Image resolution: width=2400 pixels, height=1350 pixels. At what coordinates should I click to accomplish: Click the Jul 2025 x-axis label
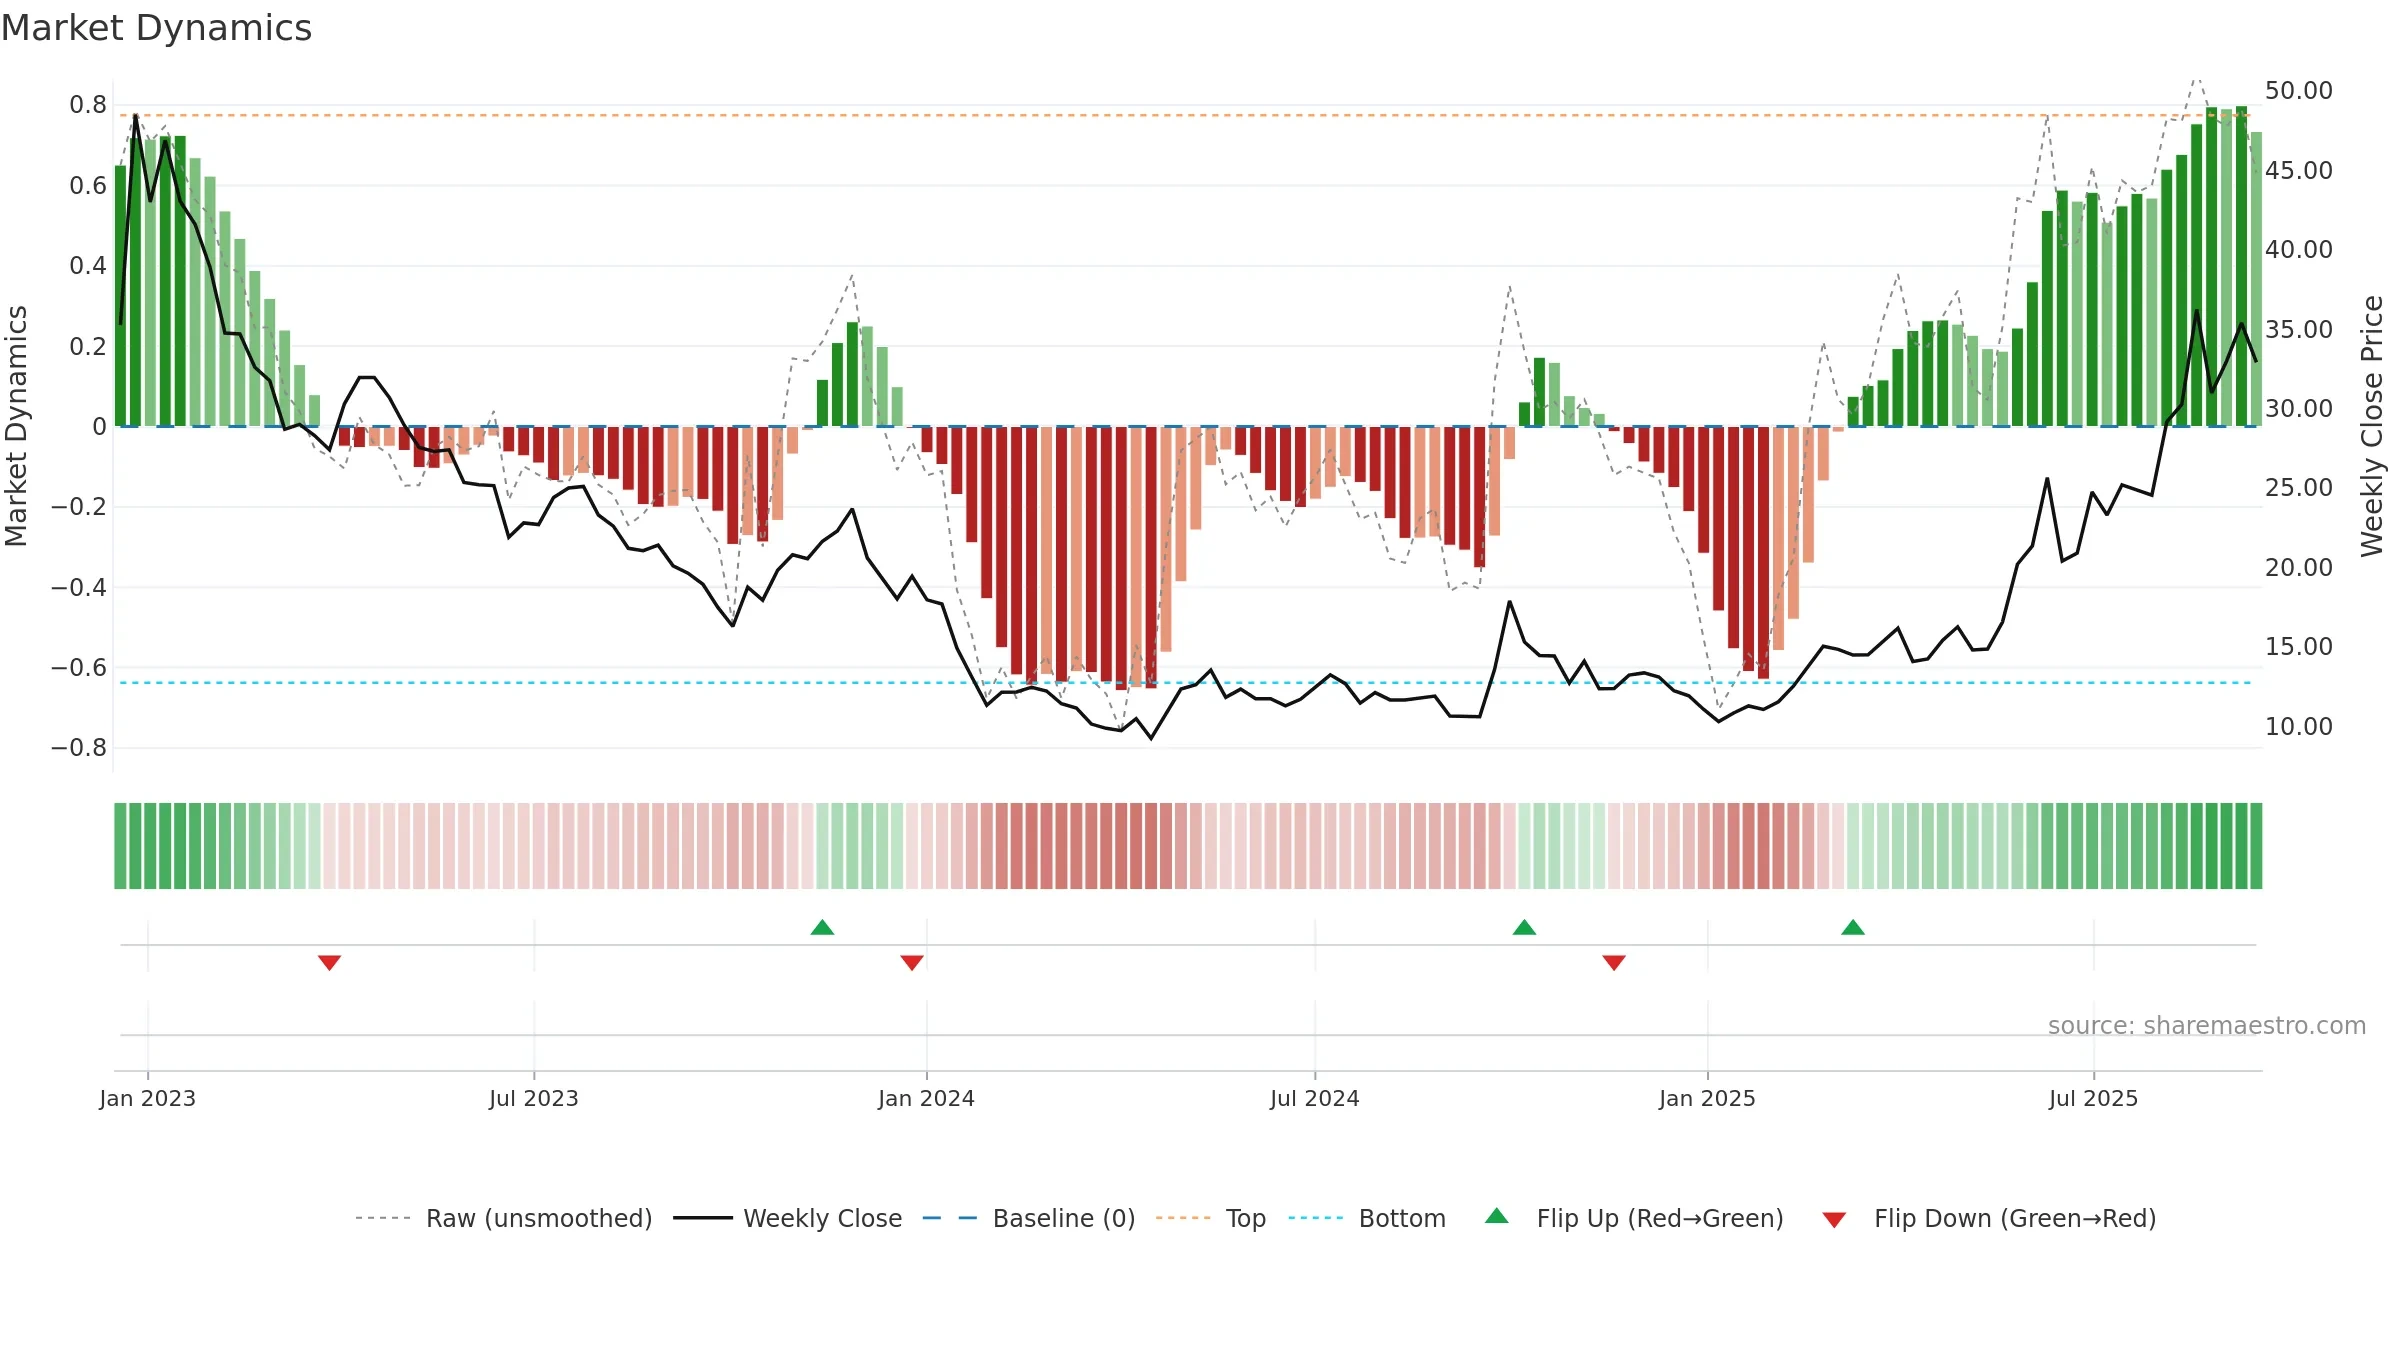[x=2094, y=1098]
